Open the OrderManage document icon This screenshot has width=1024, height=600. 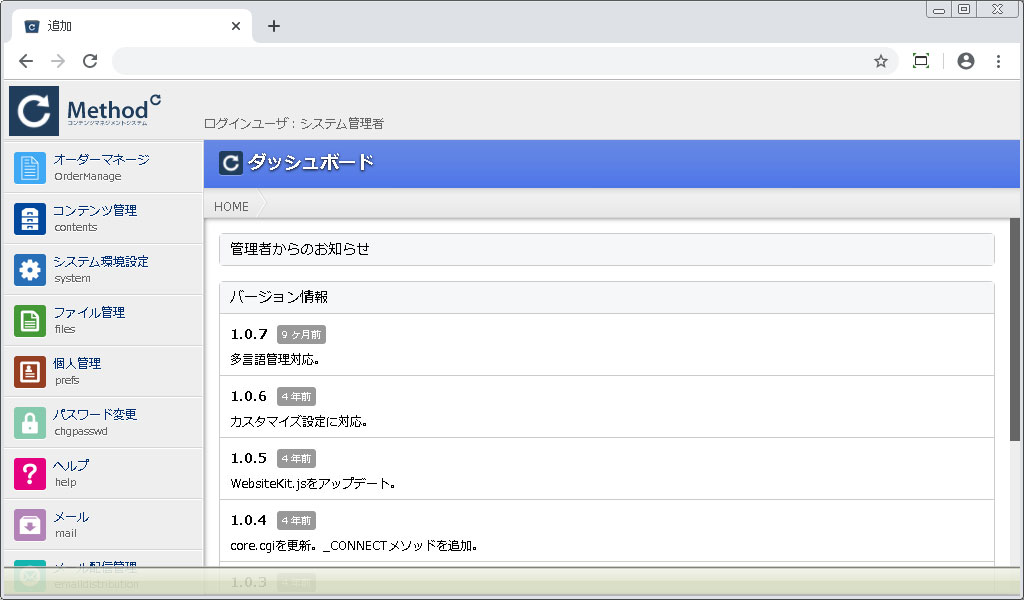30,167
